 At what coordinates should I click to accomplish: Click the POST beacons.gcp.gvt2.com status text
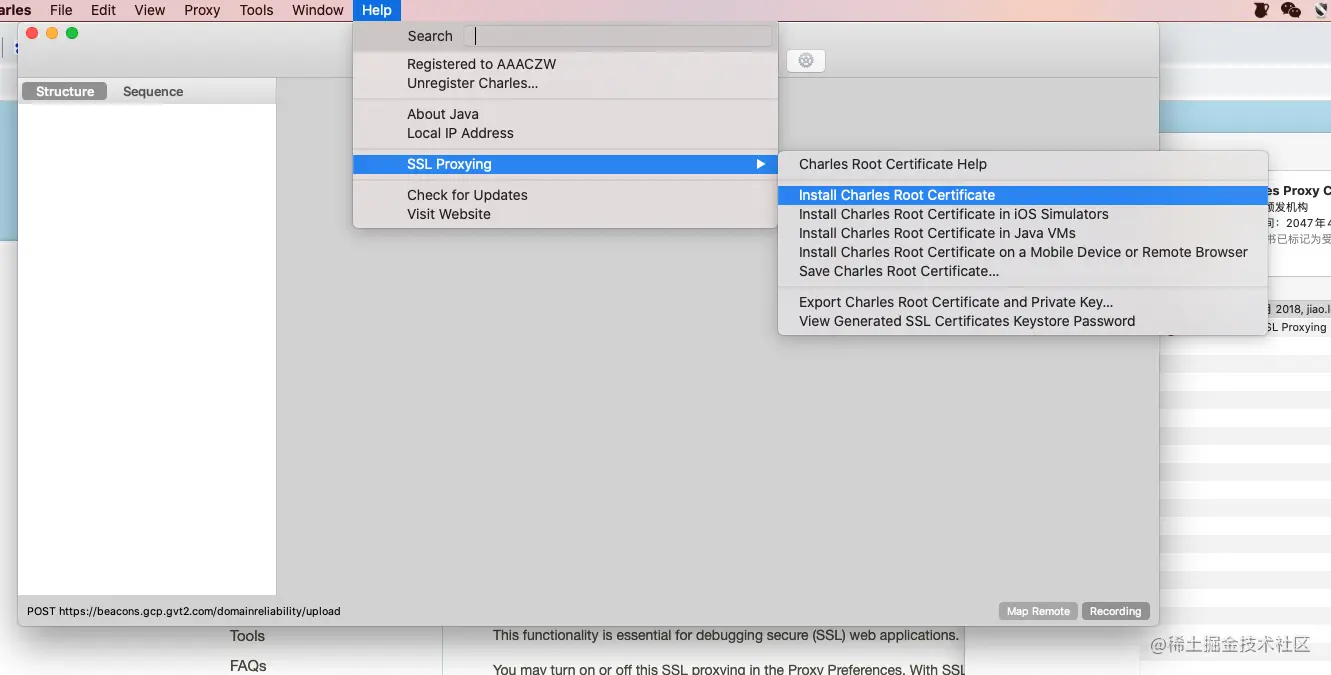(184, 611)
